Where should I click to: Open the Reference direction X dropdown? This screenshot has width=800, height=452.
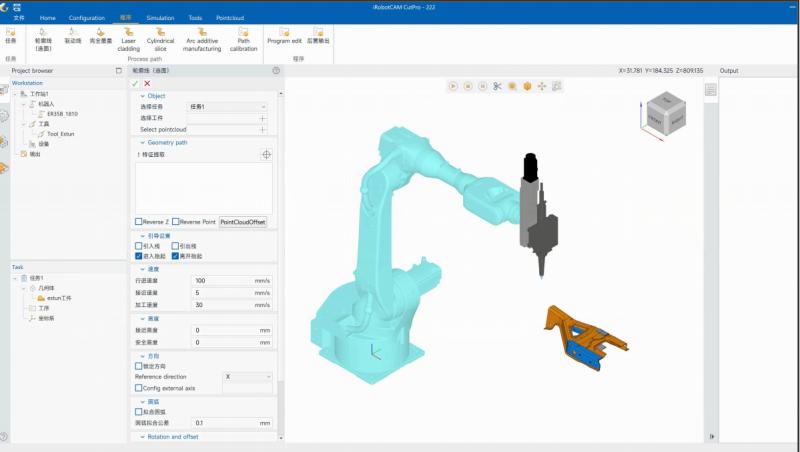[247, 376]
